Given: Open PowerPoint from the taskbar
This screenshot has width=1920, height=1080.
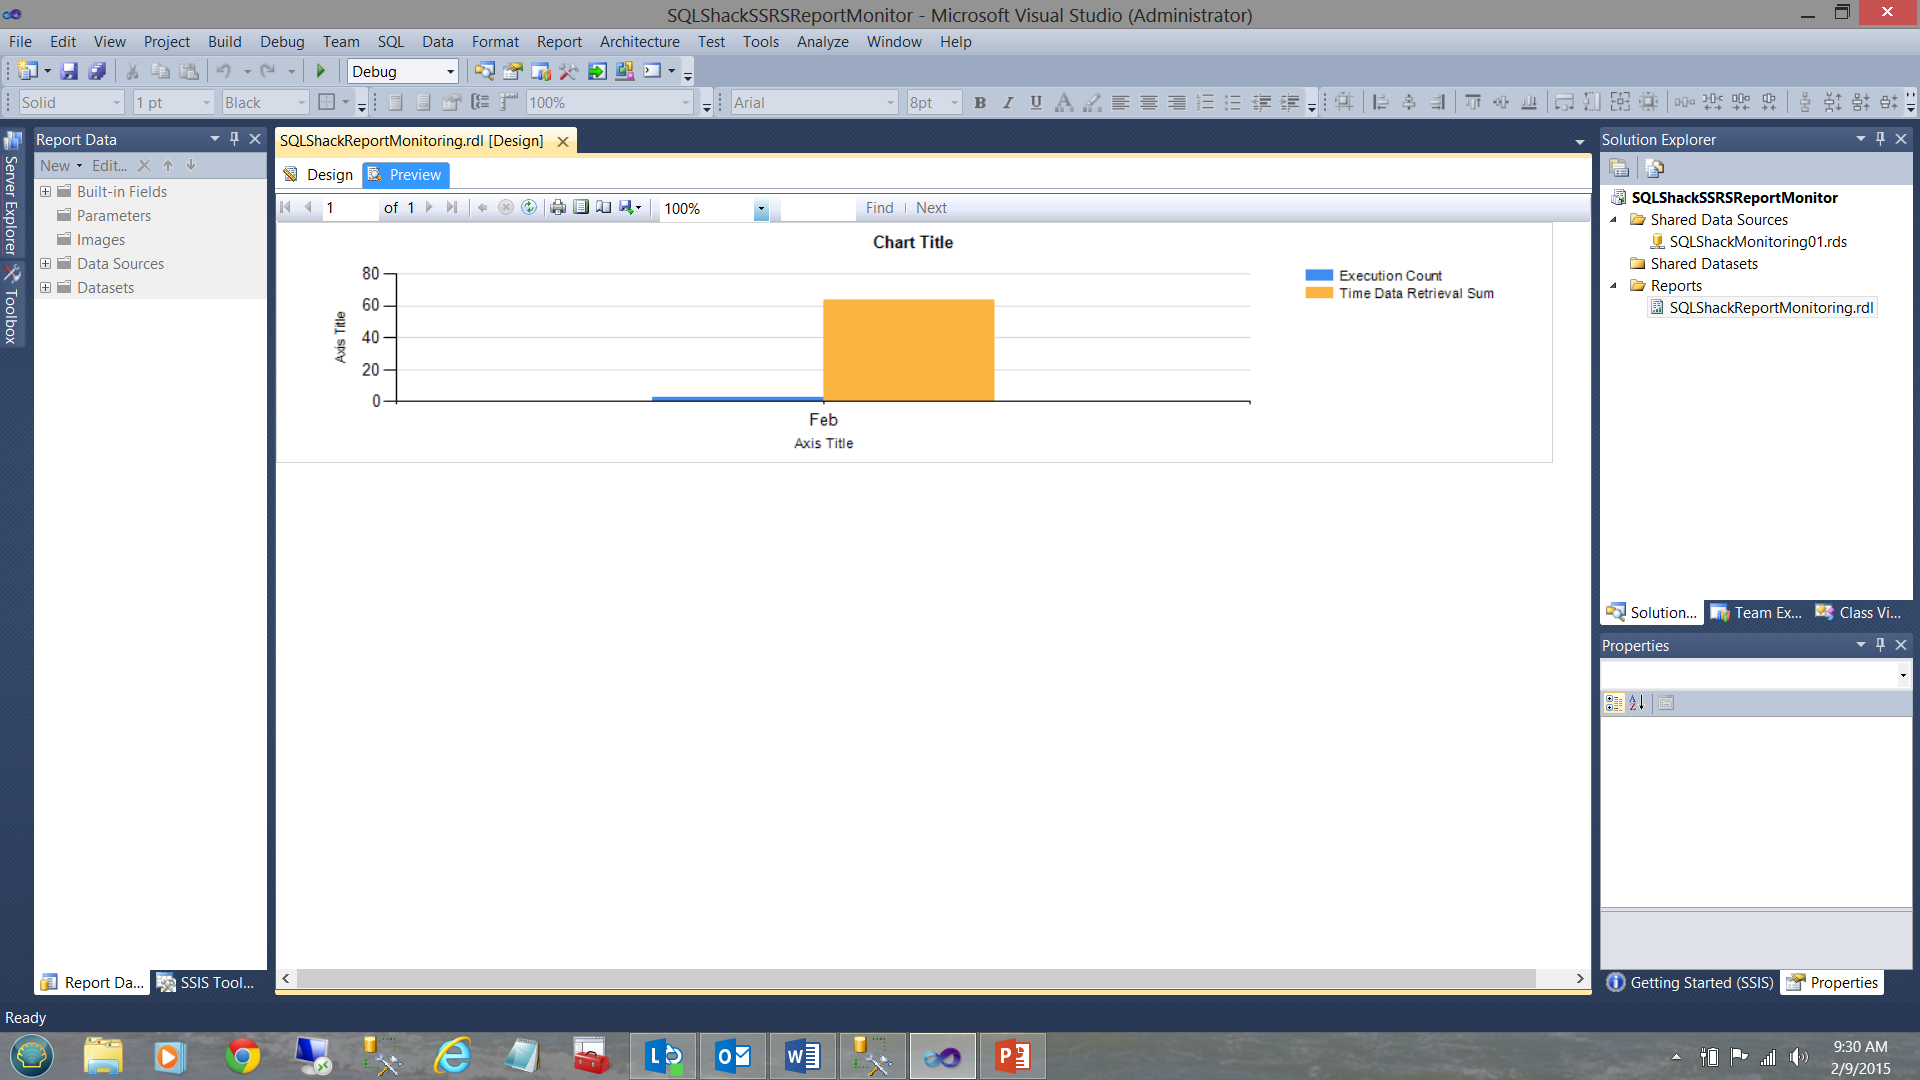Looking at the screenshot, I should (1012, 1056).
